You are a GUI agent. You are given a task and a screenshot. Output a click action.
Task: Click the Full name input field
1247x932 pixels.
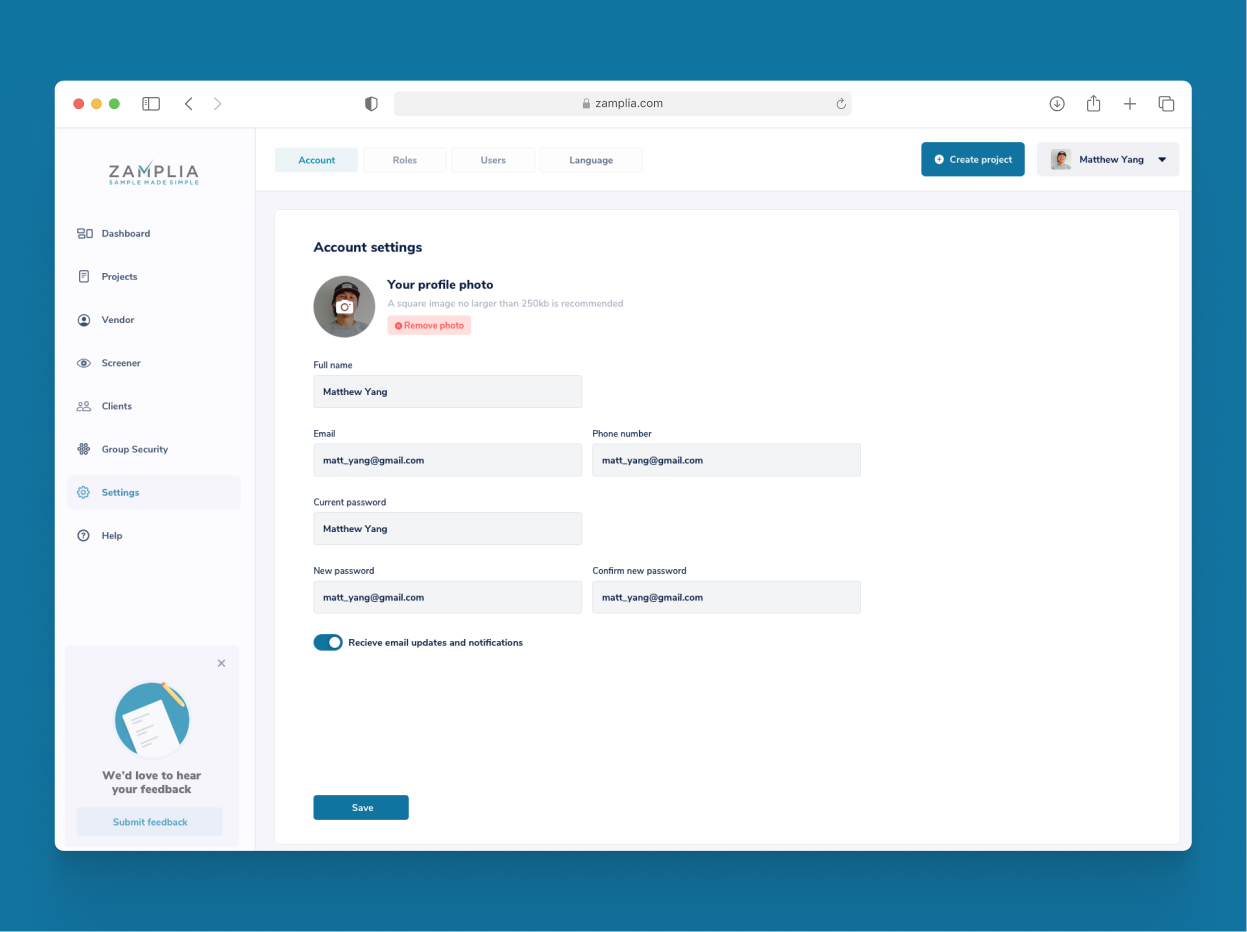click(x=447, y=392)
